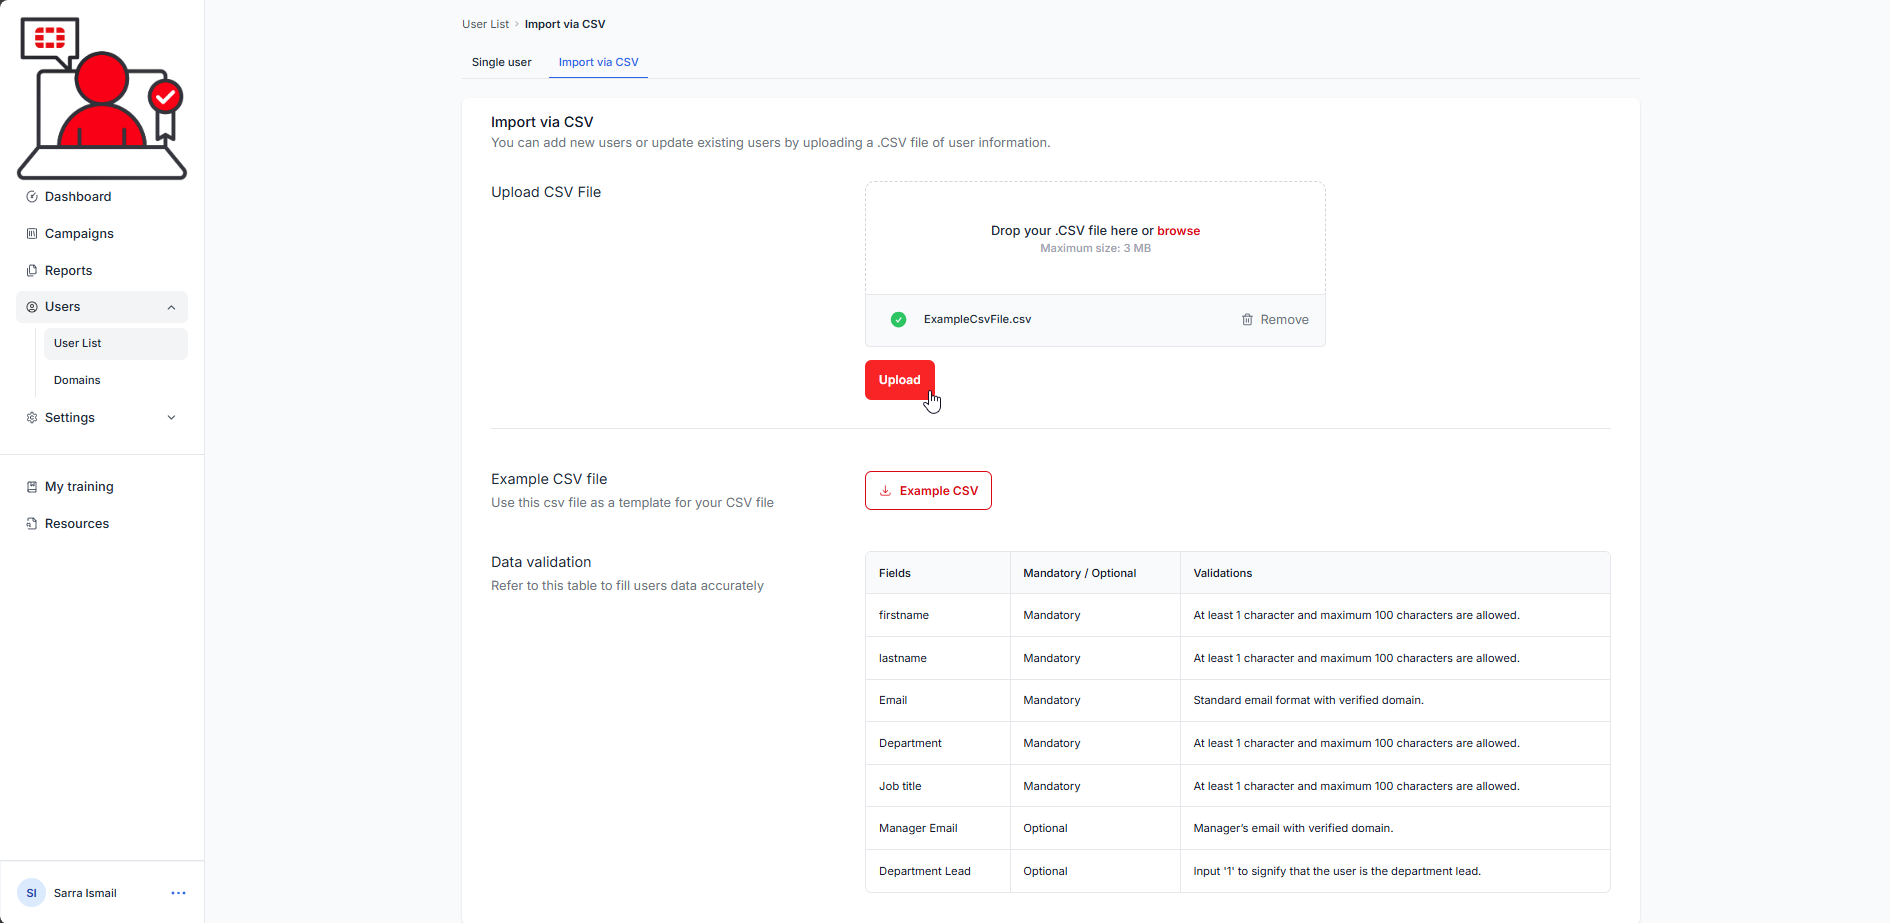Image resolution: width=1890 pixels, height=923 pixels.
Task: Click the Manager Email field cell
Action: [x=937, y=828]
